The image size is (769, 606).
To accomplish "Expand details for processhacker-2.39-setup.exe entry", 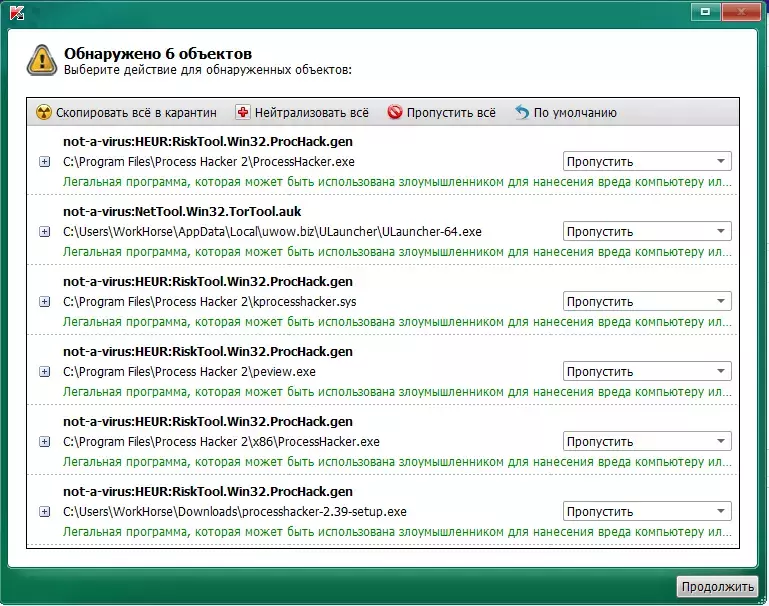I will click(x=45, y=512).
